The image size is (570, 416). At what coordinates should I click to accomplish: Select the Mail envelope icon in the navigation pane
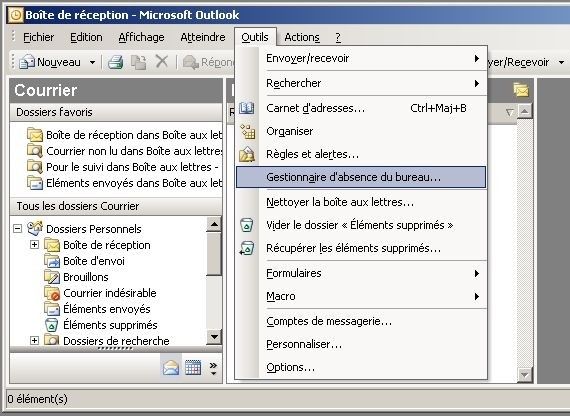(x=171, y=367)
